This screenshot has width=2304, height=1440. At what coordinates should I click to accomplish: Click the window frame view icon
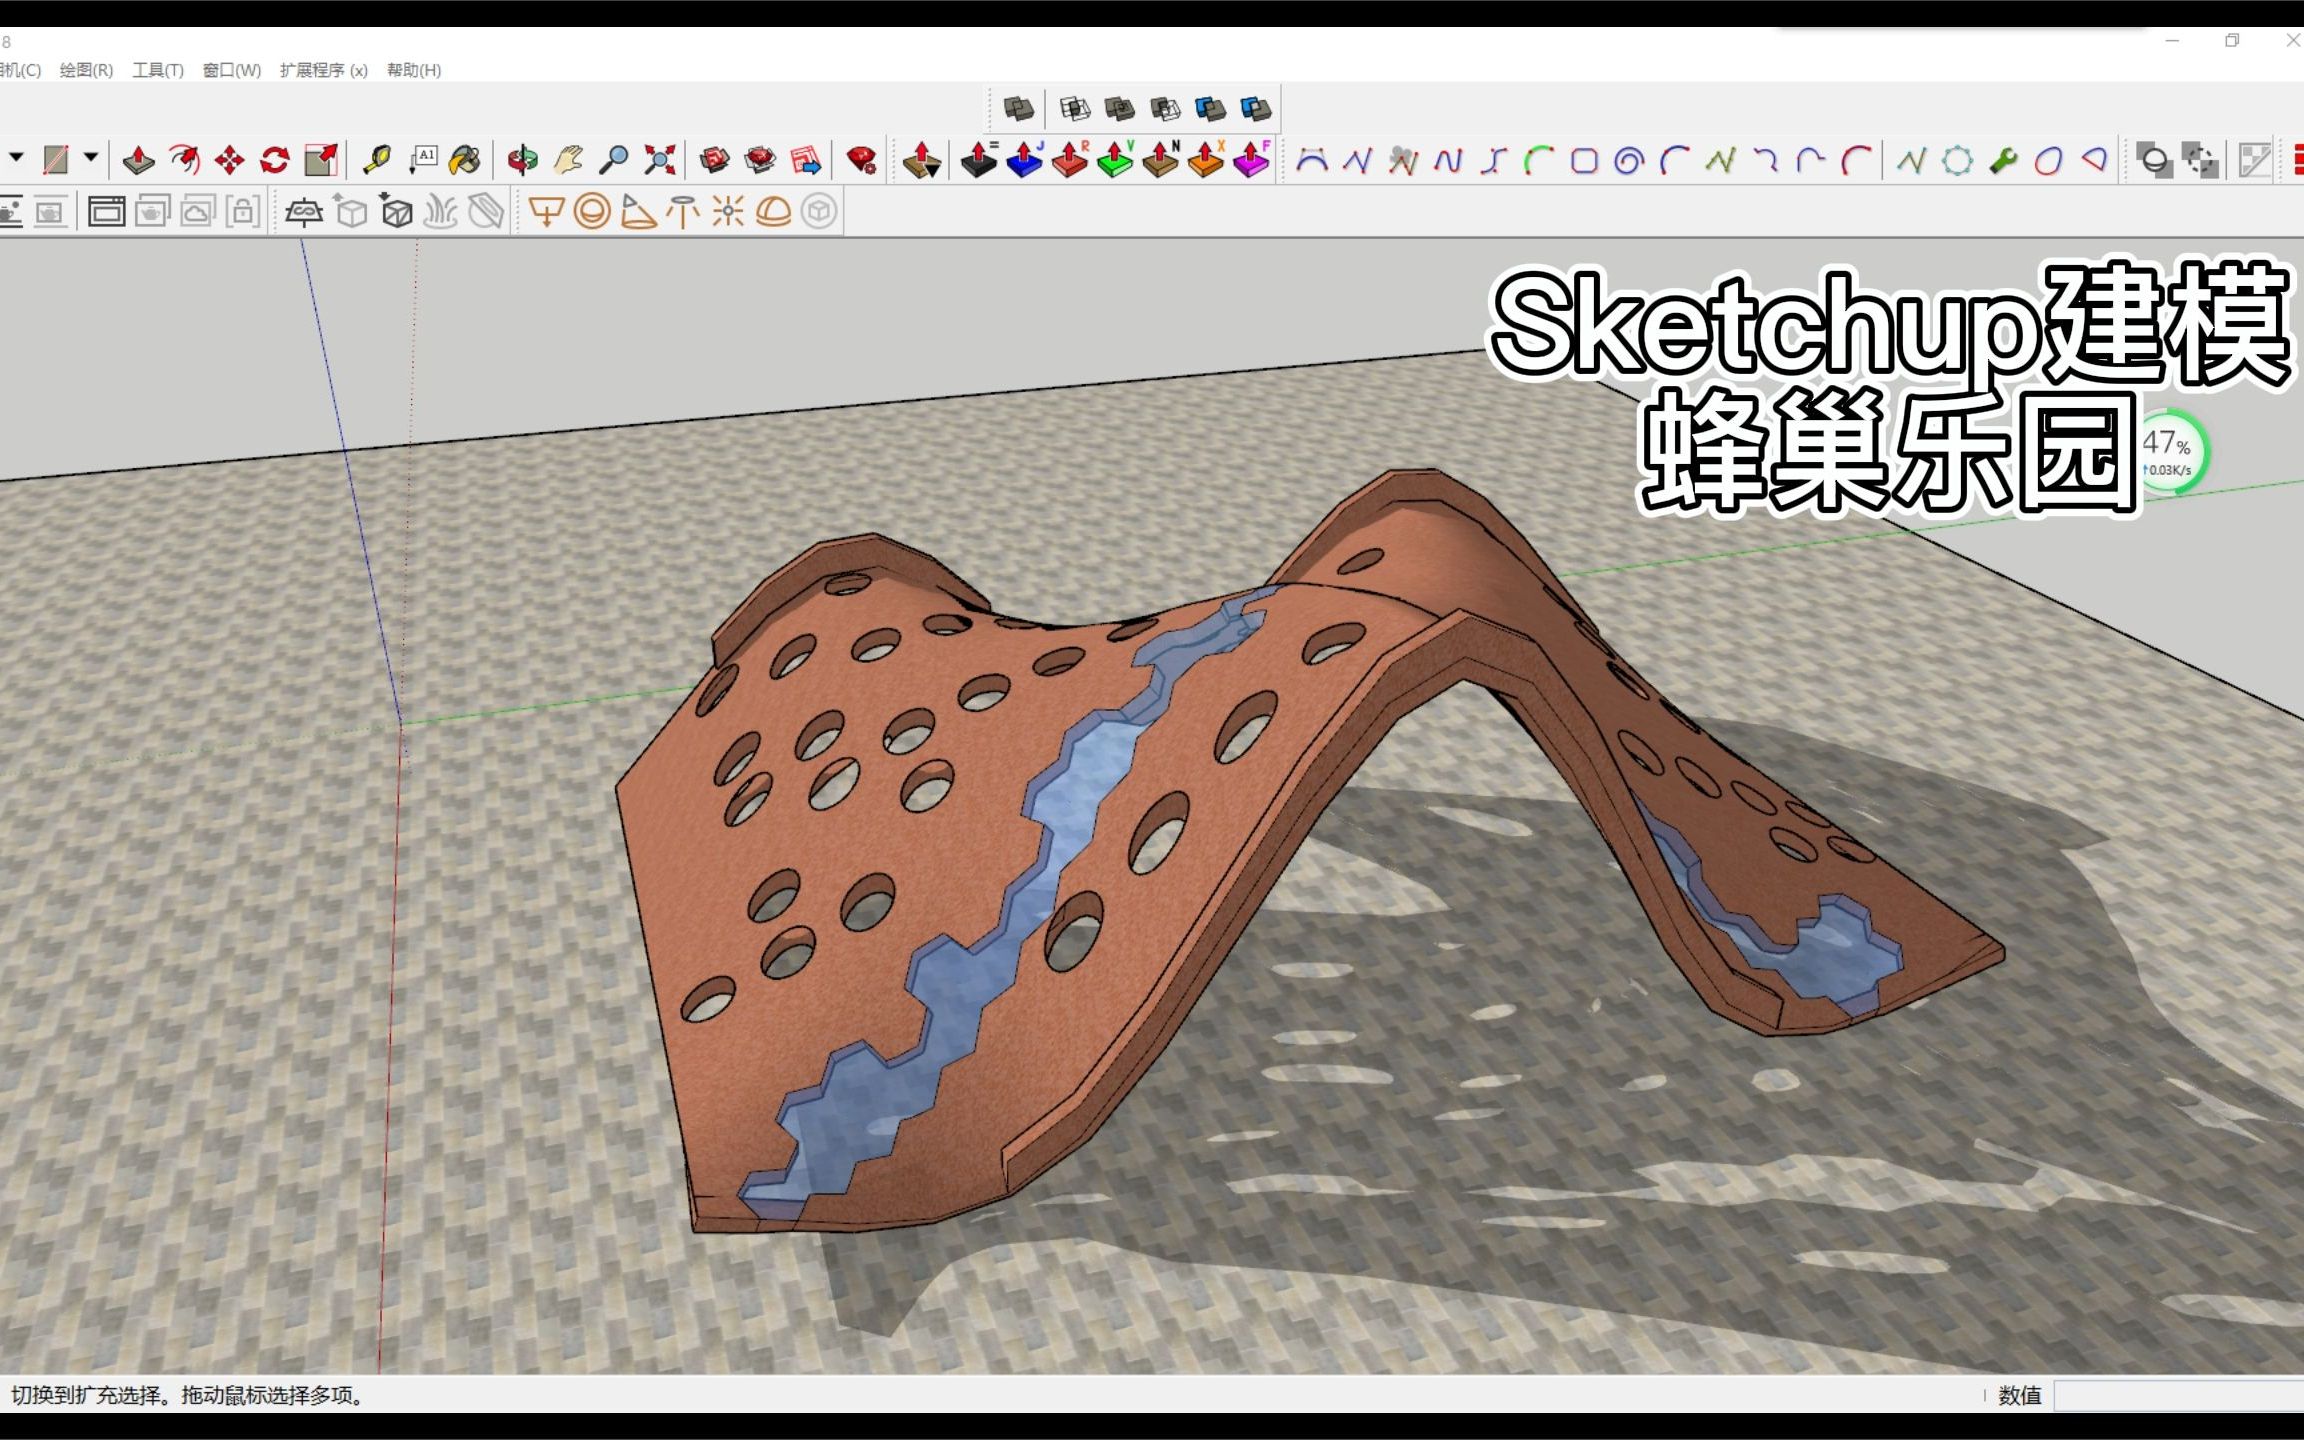click(106, 212)
